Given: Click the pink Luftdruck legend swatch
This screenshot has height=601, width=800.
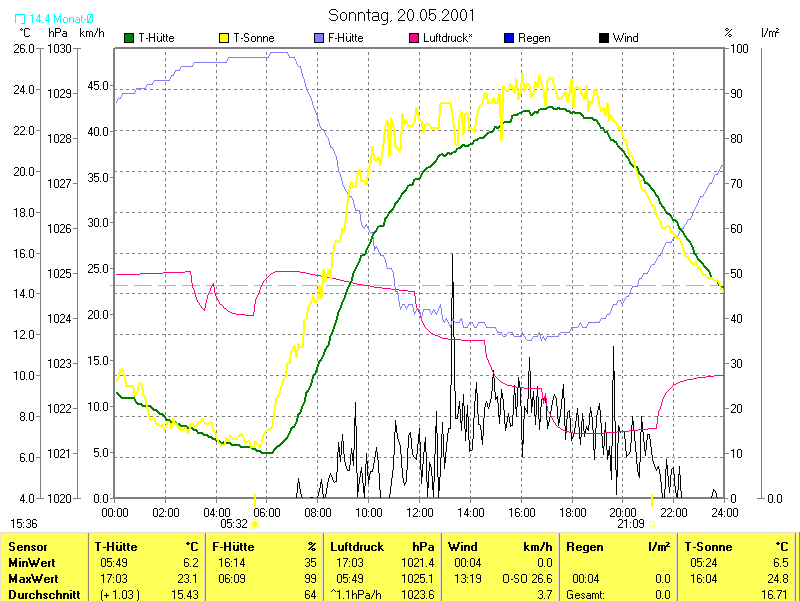Looking at the screenshot, I should (x=414, y=38).
